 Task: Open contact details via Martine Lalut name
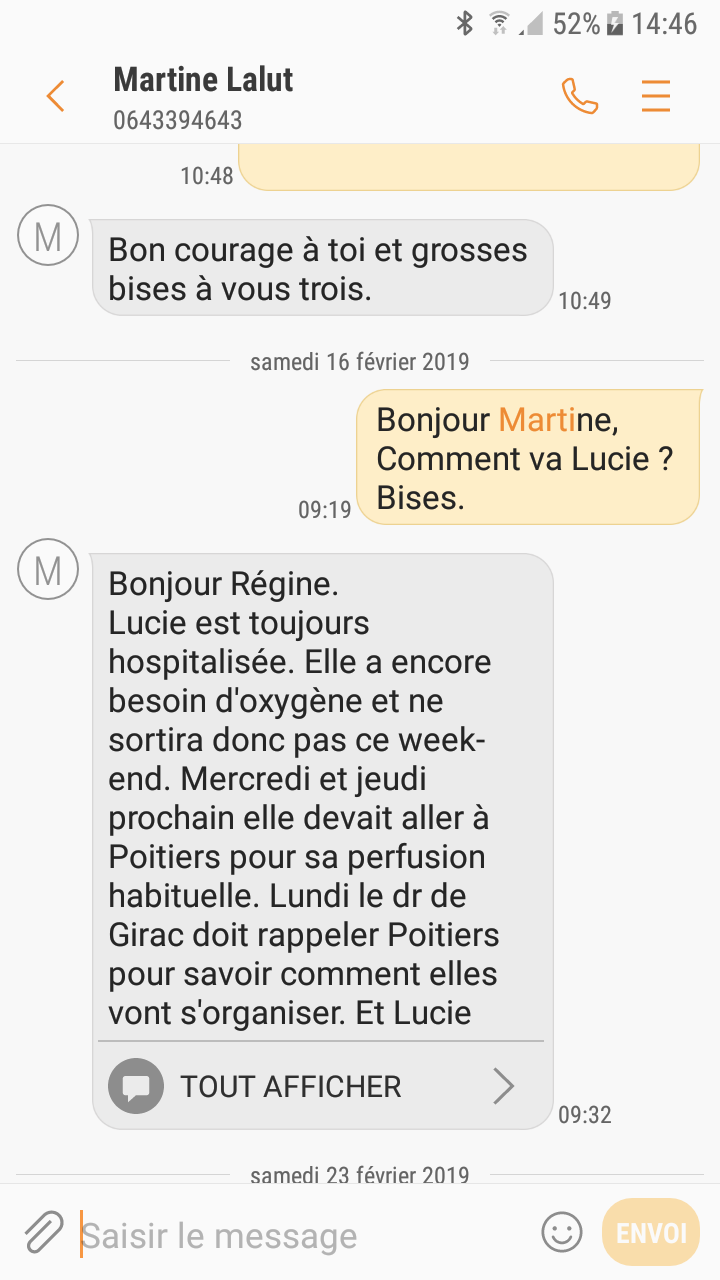pos(203,80)
